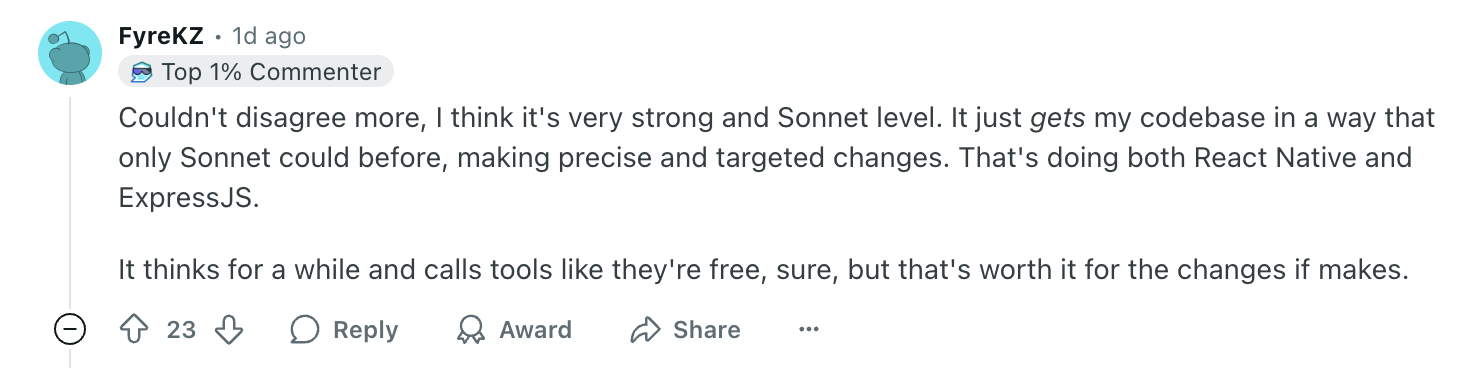Image resolution: width=1466 pixels, height=368 pixels.
Task: Click the Reply text label
Action: click(365, 330)
